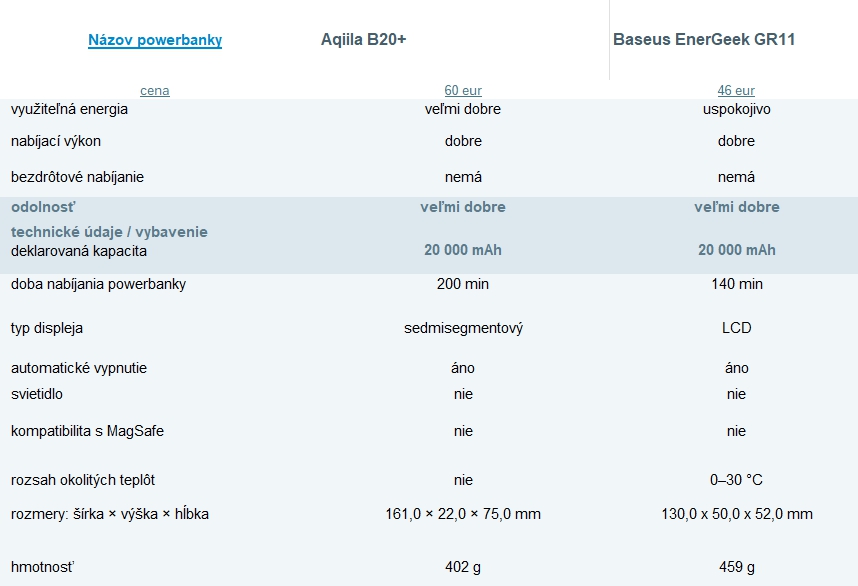Click the automatické vypnutie label
Screen dimensions: 858x586
79,368
